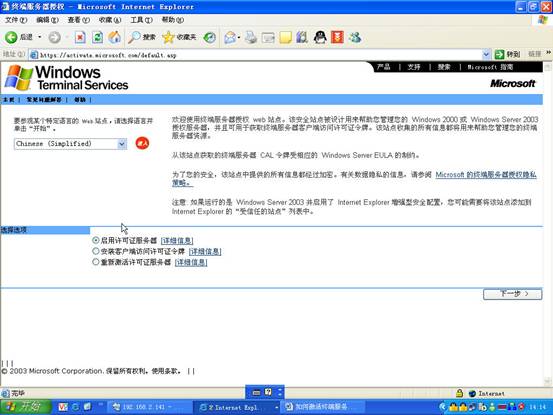
Task: Expand the address bar URL history dropdown
Action: coord(486,54)
